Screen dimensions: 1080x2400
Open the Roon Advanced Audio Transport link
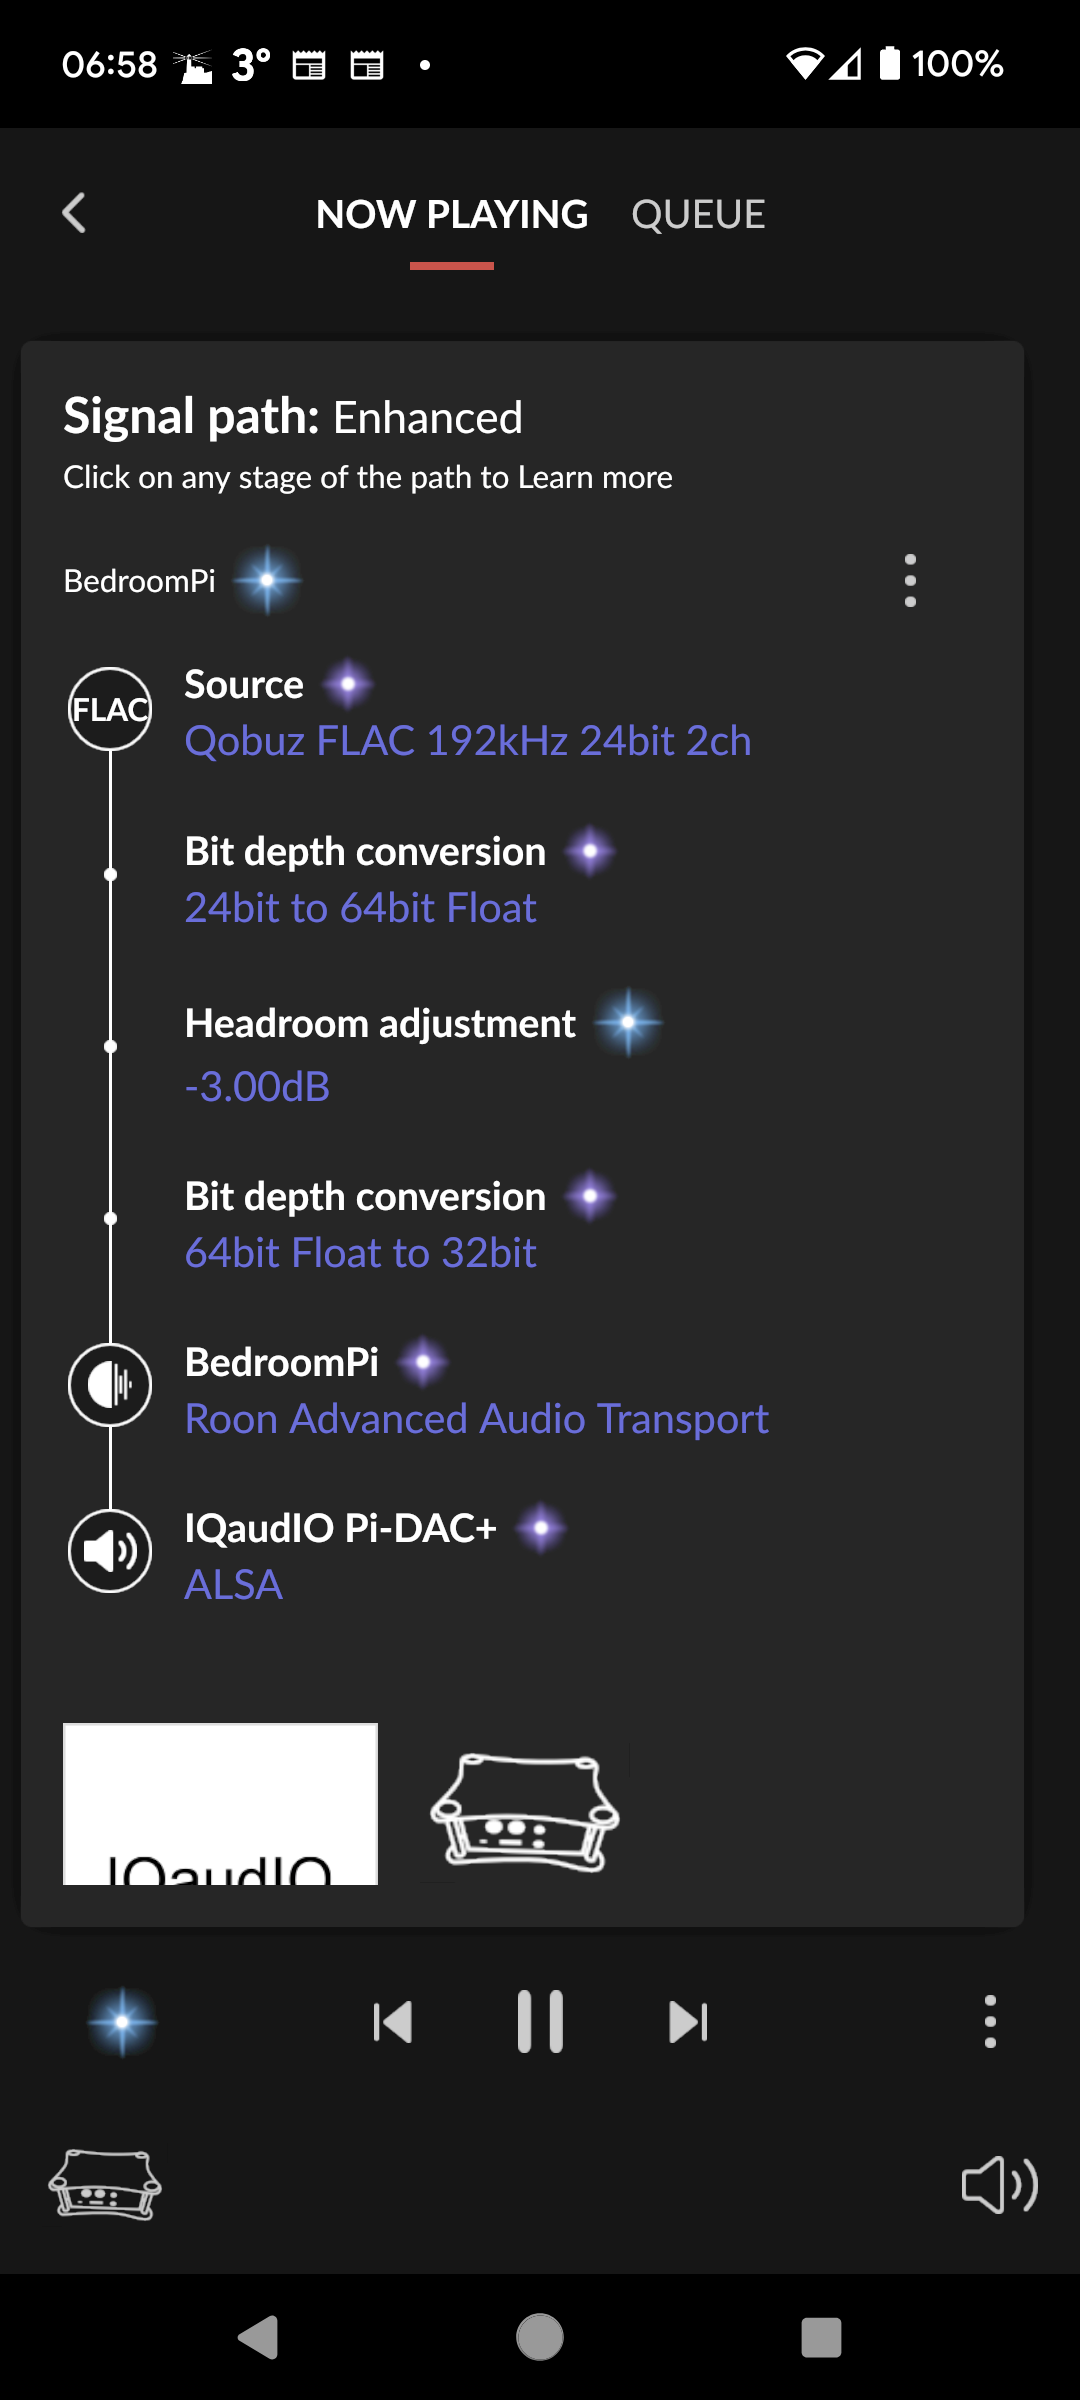pos(477,1419)
